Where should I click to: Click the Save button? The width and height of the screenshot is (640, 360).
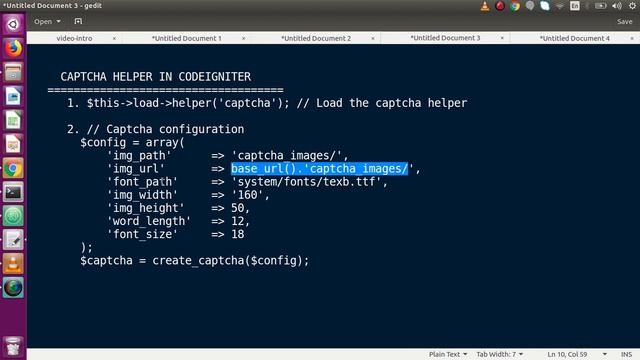(624, 22)
